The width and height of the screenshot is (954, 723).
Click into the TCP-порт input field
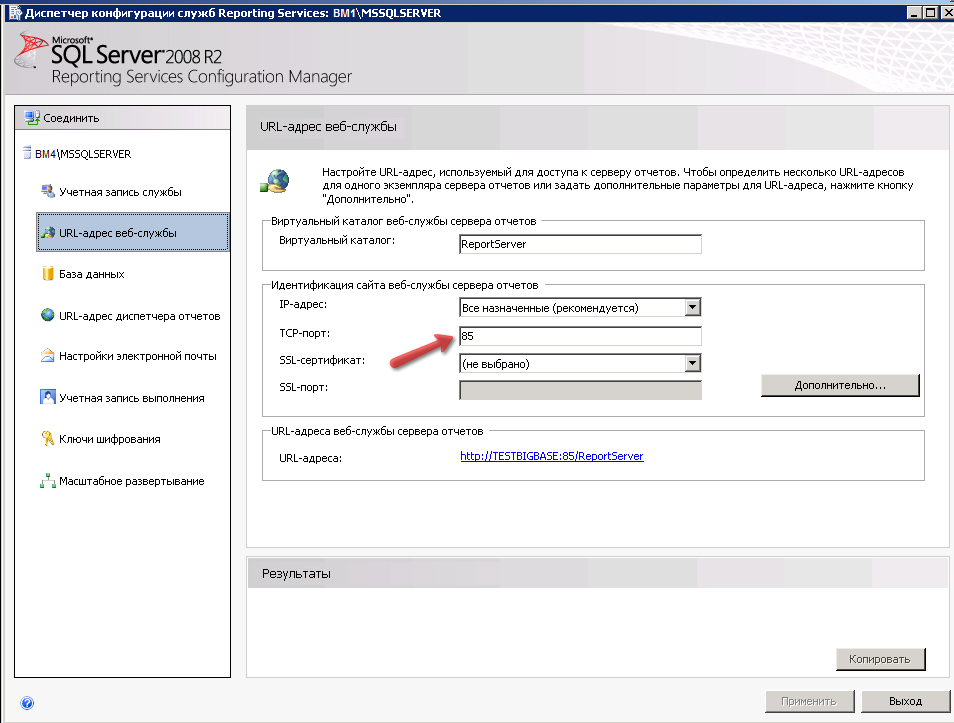pos(580,336)
